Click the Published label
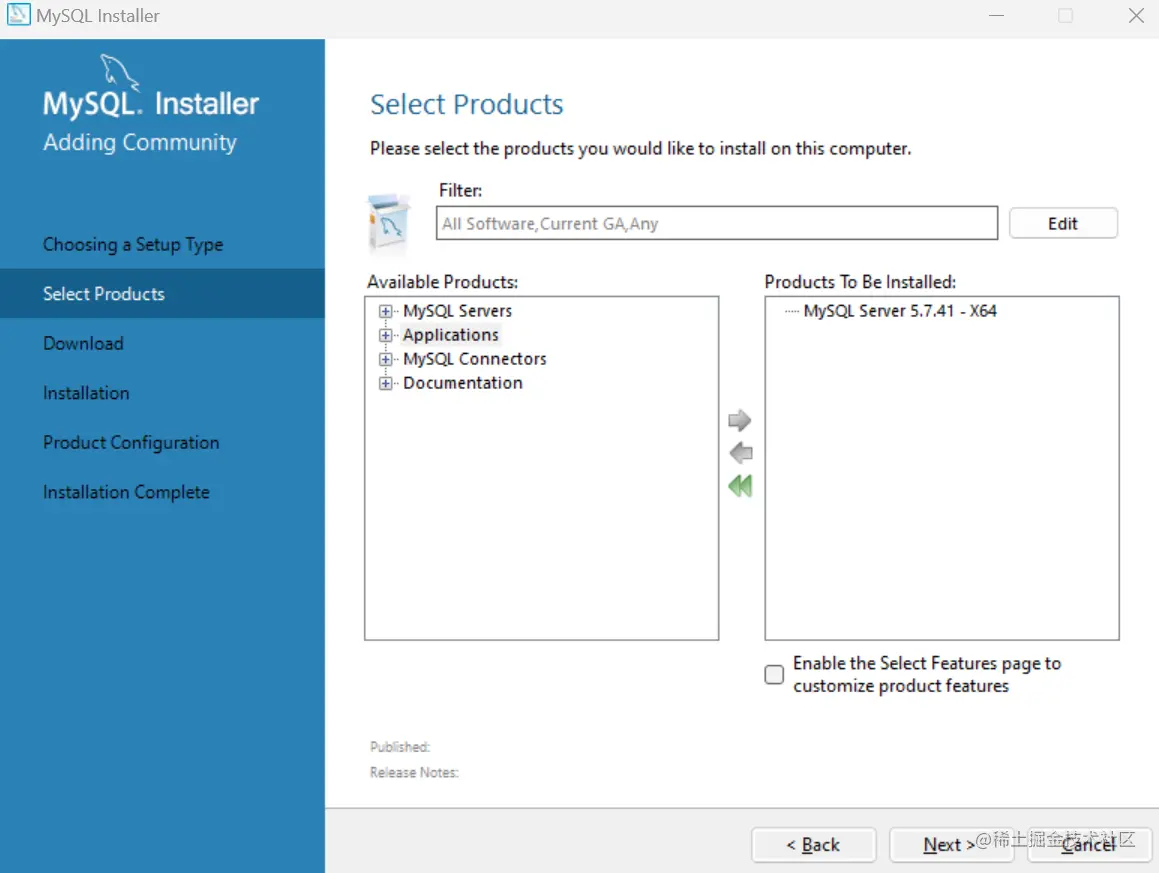 pyautogui.click(x=400, y=747)
